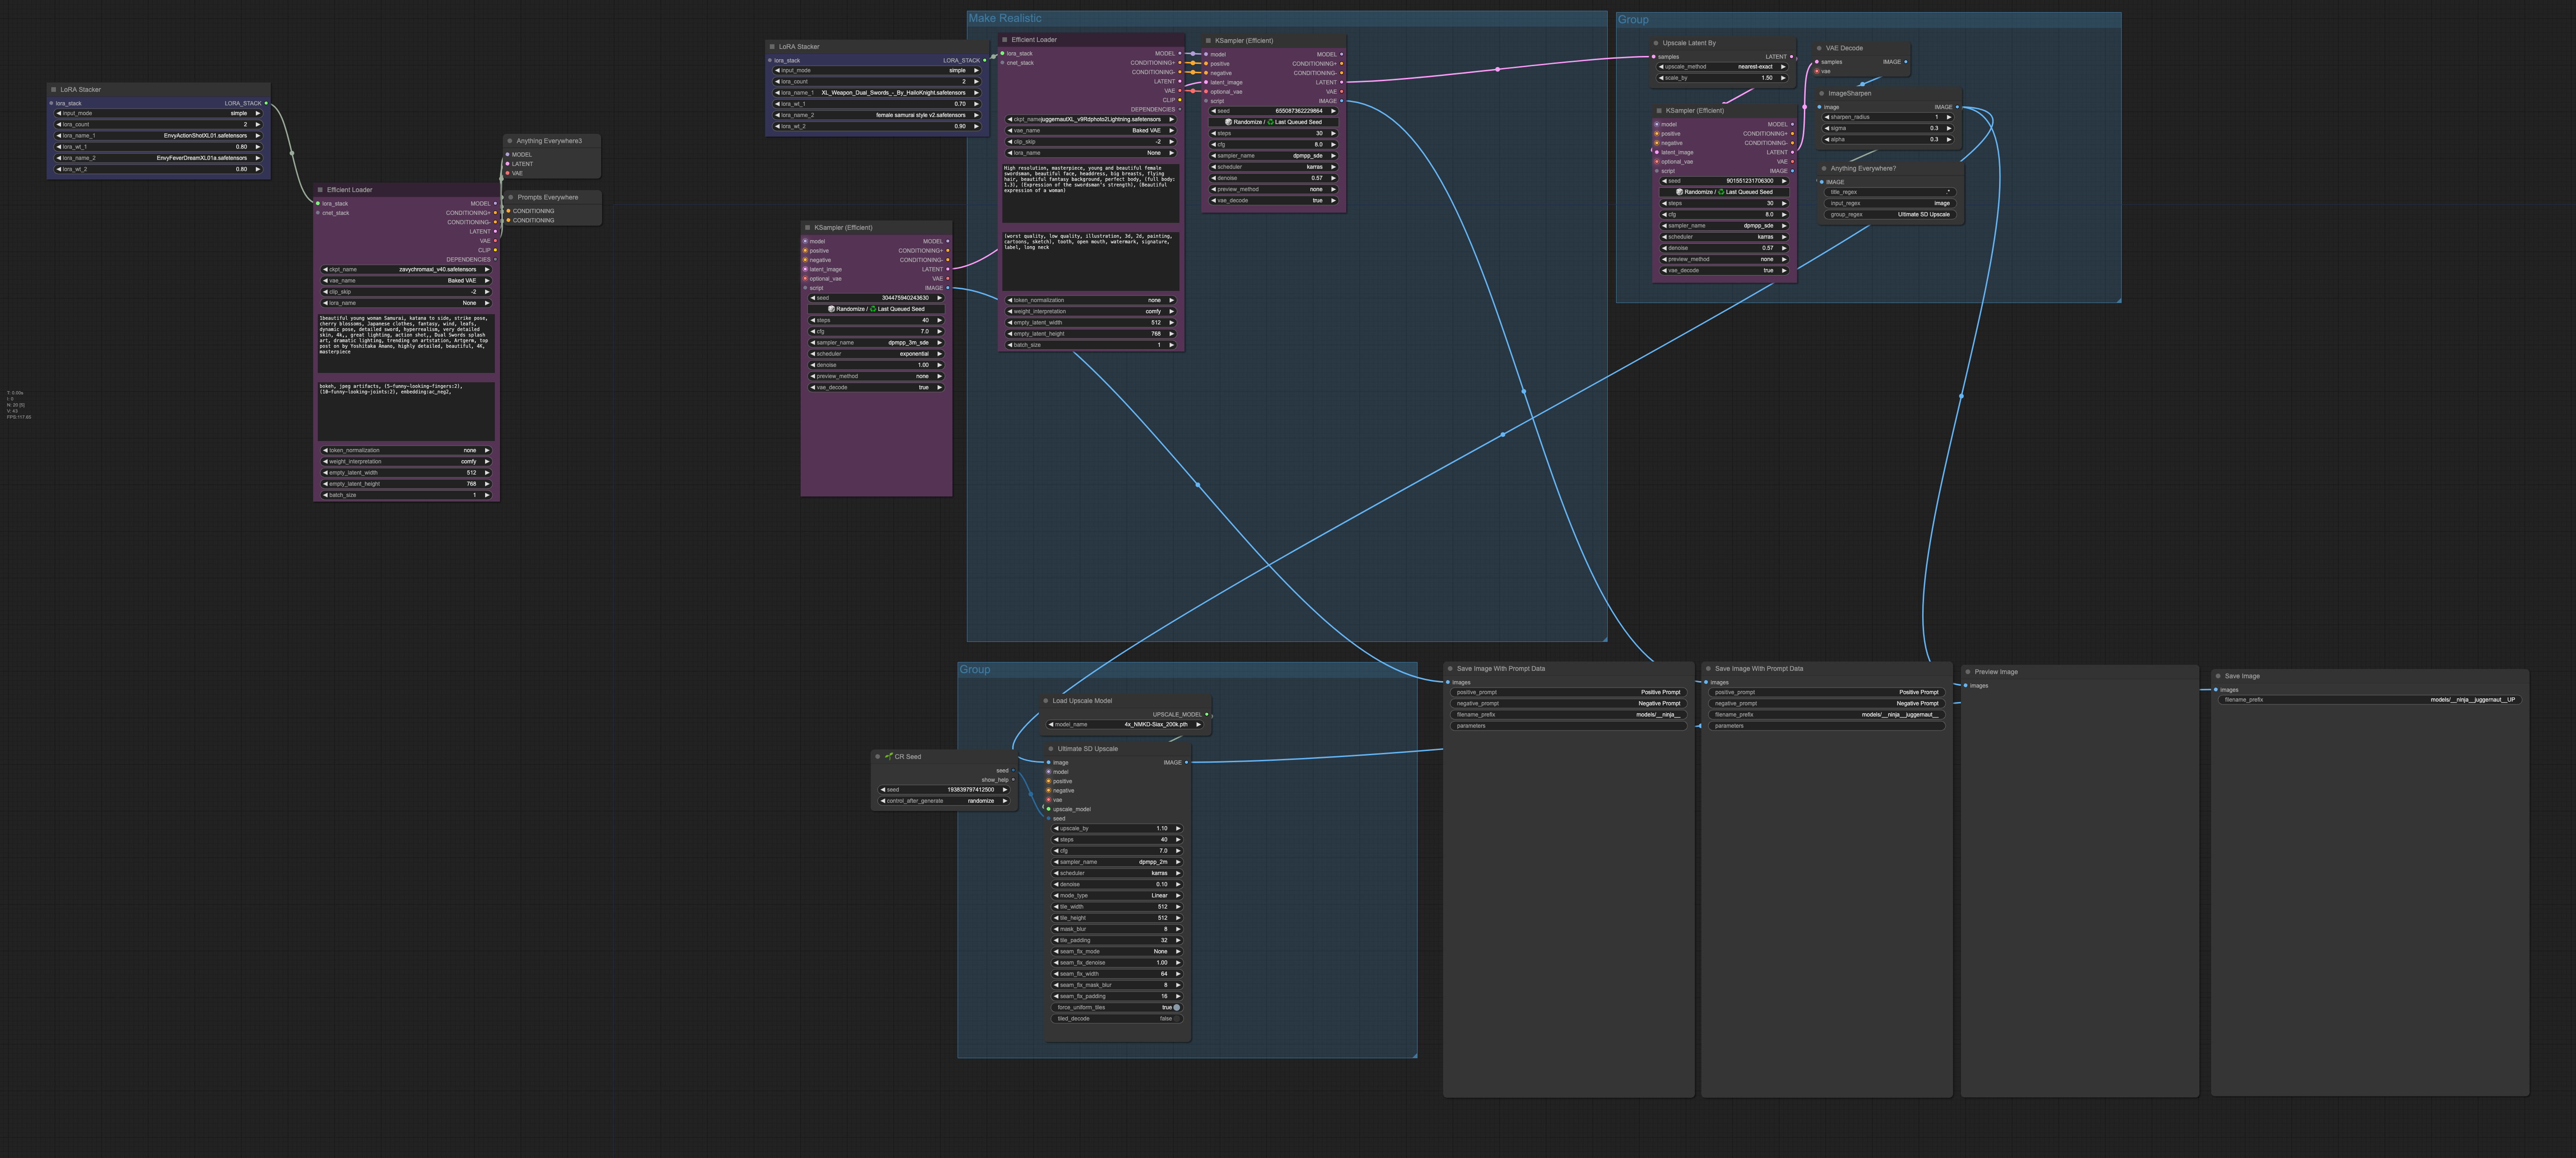2576x1158 pixels.
Task: Click the UPSCALE_MODEL output connector on Load Upscale Model
Action: [x=1207, y=715]
